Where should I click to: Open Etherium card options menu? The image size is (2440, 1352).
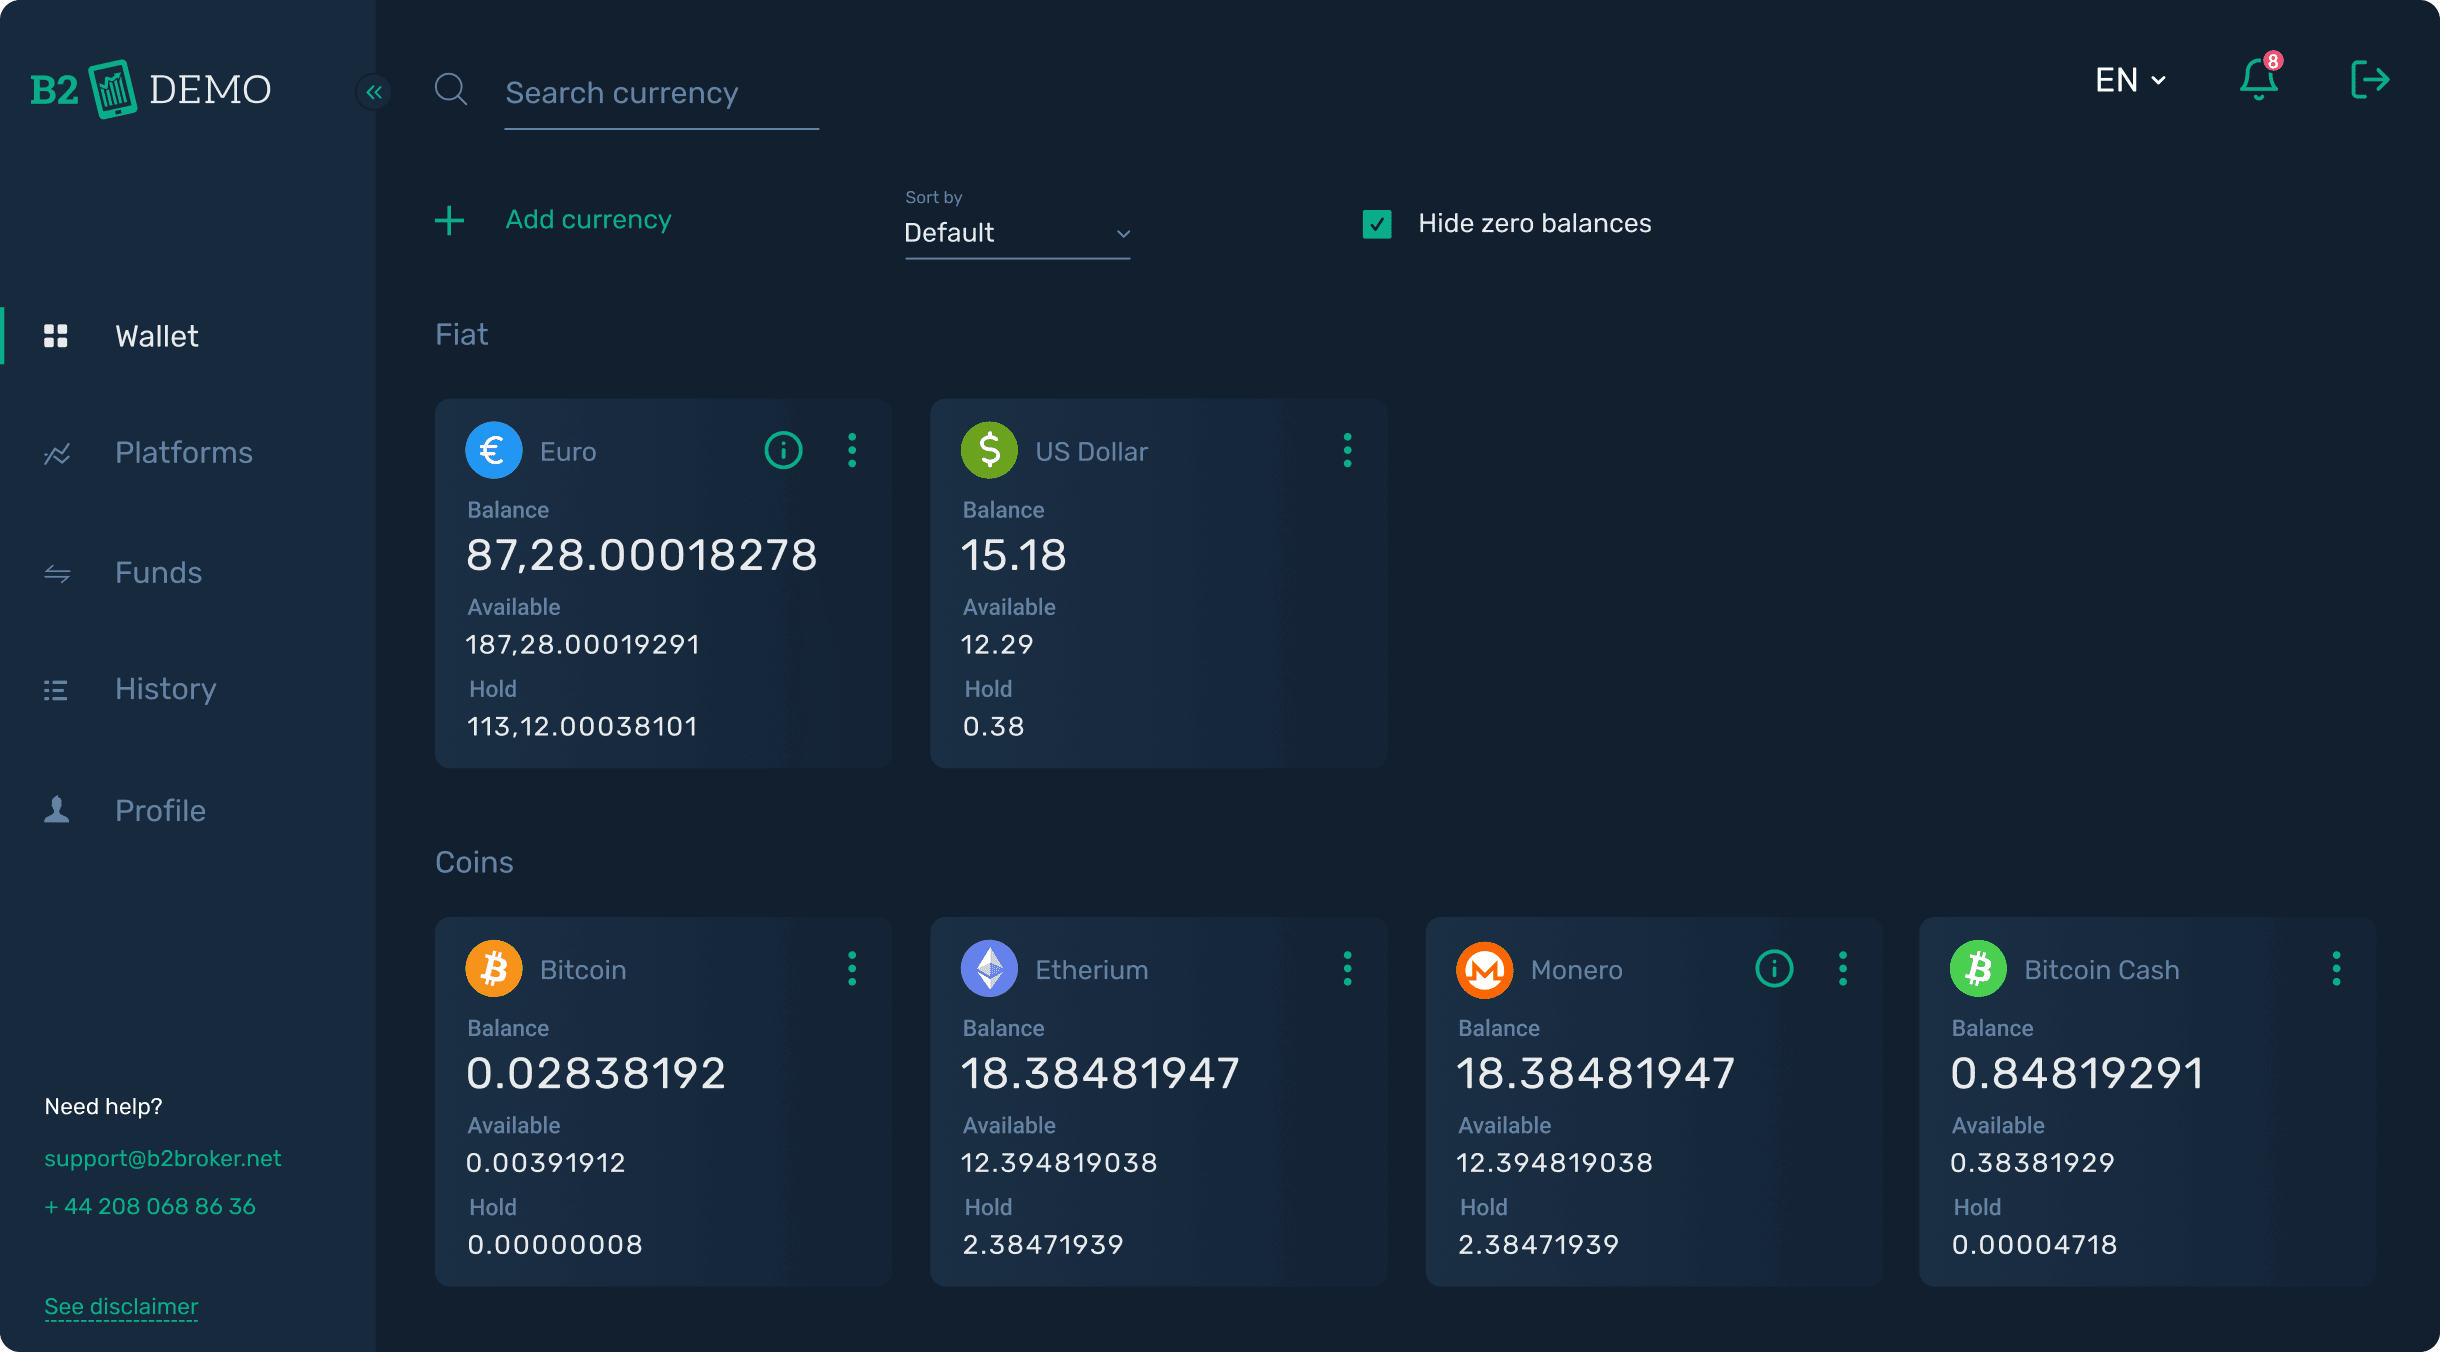(x=1347, y=968)
